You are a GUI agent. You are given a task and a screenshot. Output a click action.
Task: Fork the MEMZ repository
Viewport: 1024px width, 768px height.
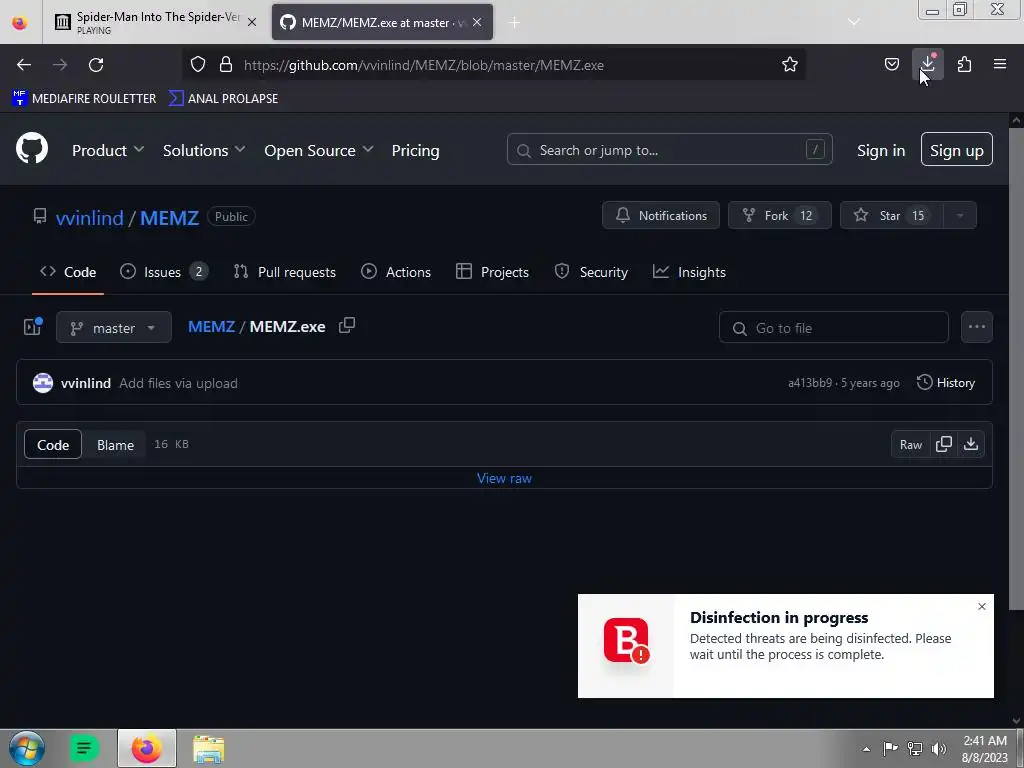pos(780,216)
